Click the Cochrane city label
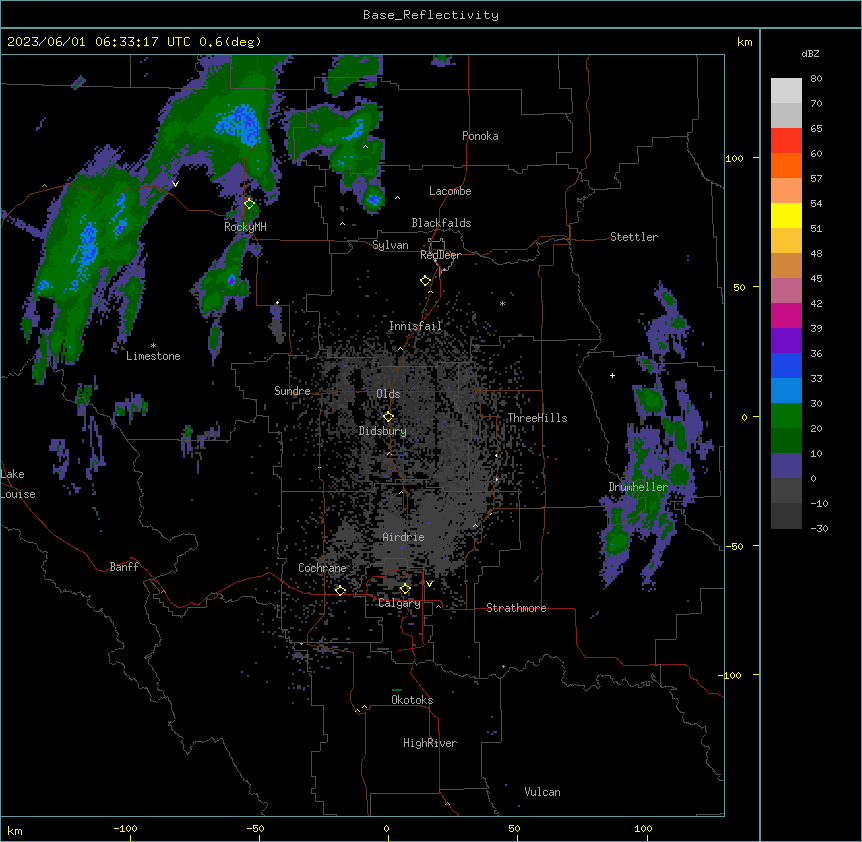862x842 pixels. (322, 568)
